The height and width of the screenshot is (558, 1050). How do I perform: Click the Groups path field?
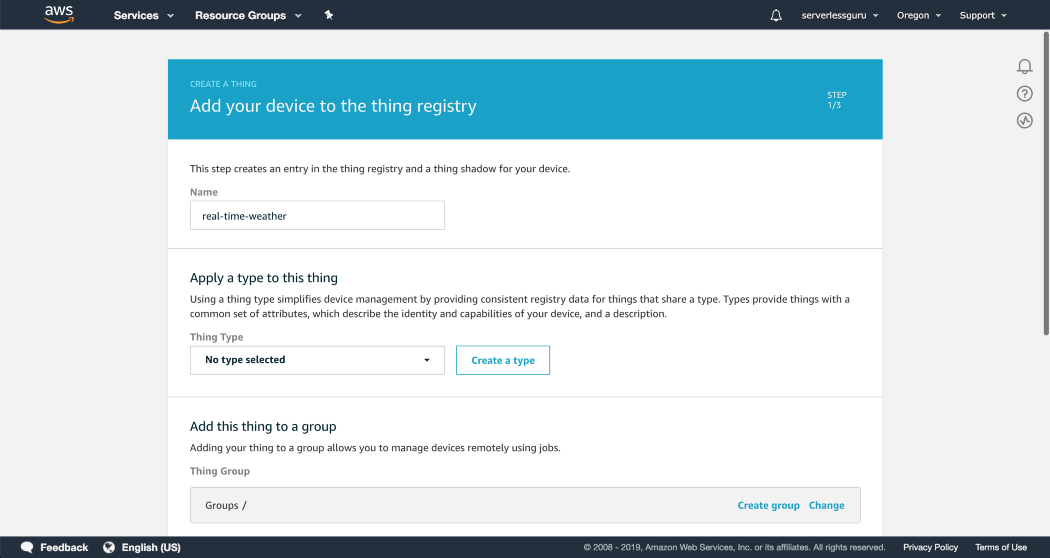(525, 505)
